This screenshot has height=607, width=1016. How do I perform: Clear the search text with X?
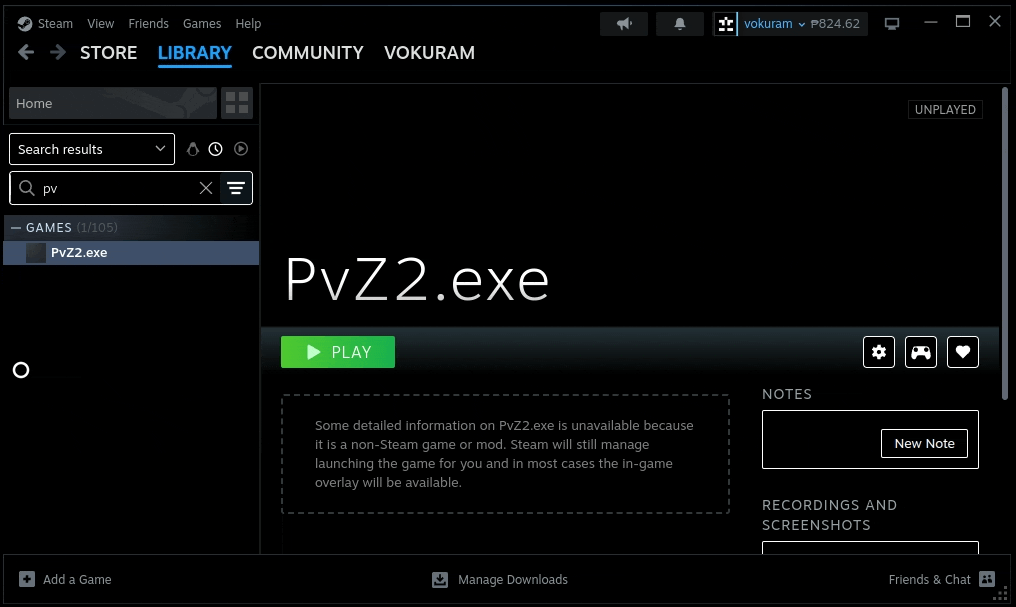point(206,188)
